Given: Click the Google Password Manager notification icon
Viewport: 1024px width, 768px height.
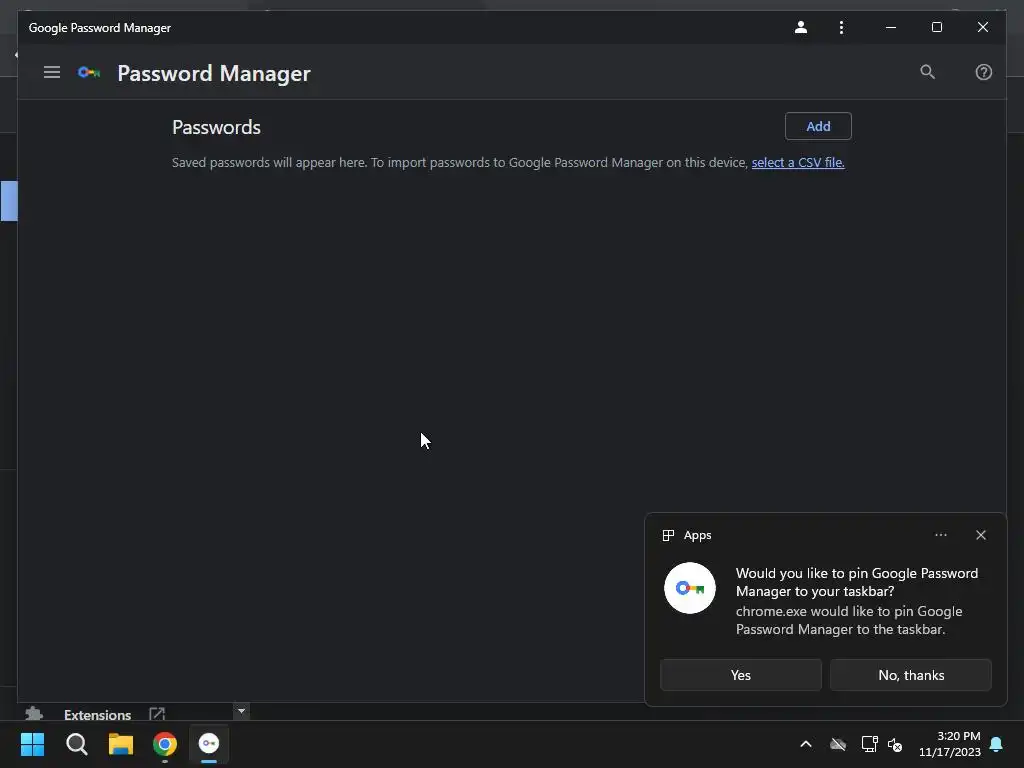Looking at the screenshot, I should pos(690,588).
